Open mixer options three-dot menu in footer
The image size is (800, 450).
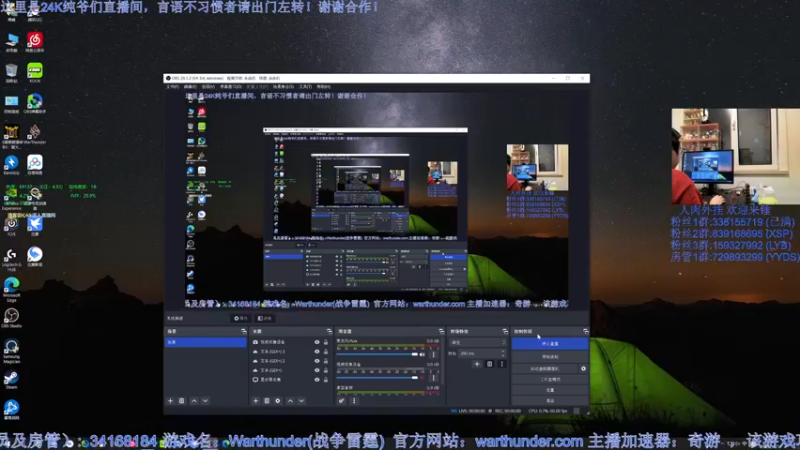click(354, 401)
